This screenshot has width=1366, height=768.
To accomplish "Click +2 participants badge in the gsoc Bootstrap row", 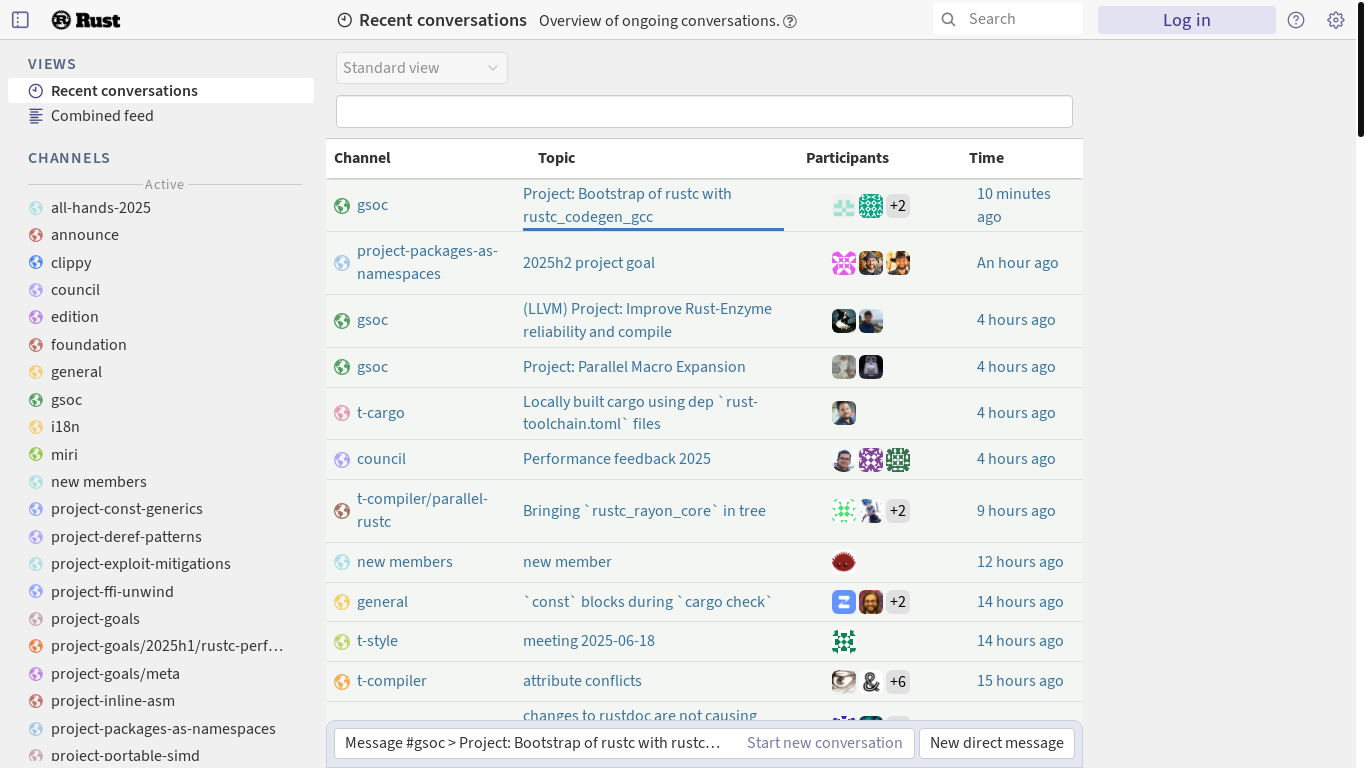I will pos(898,206).
